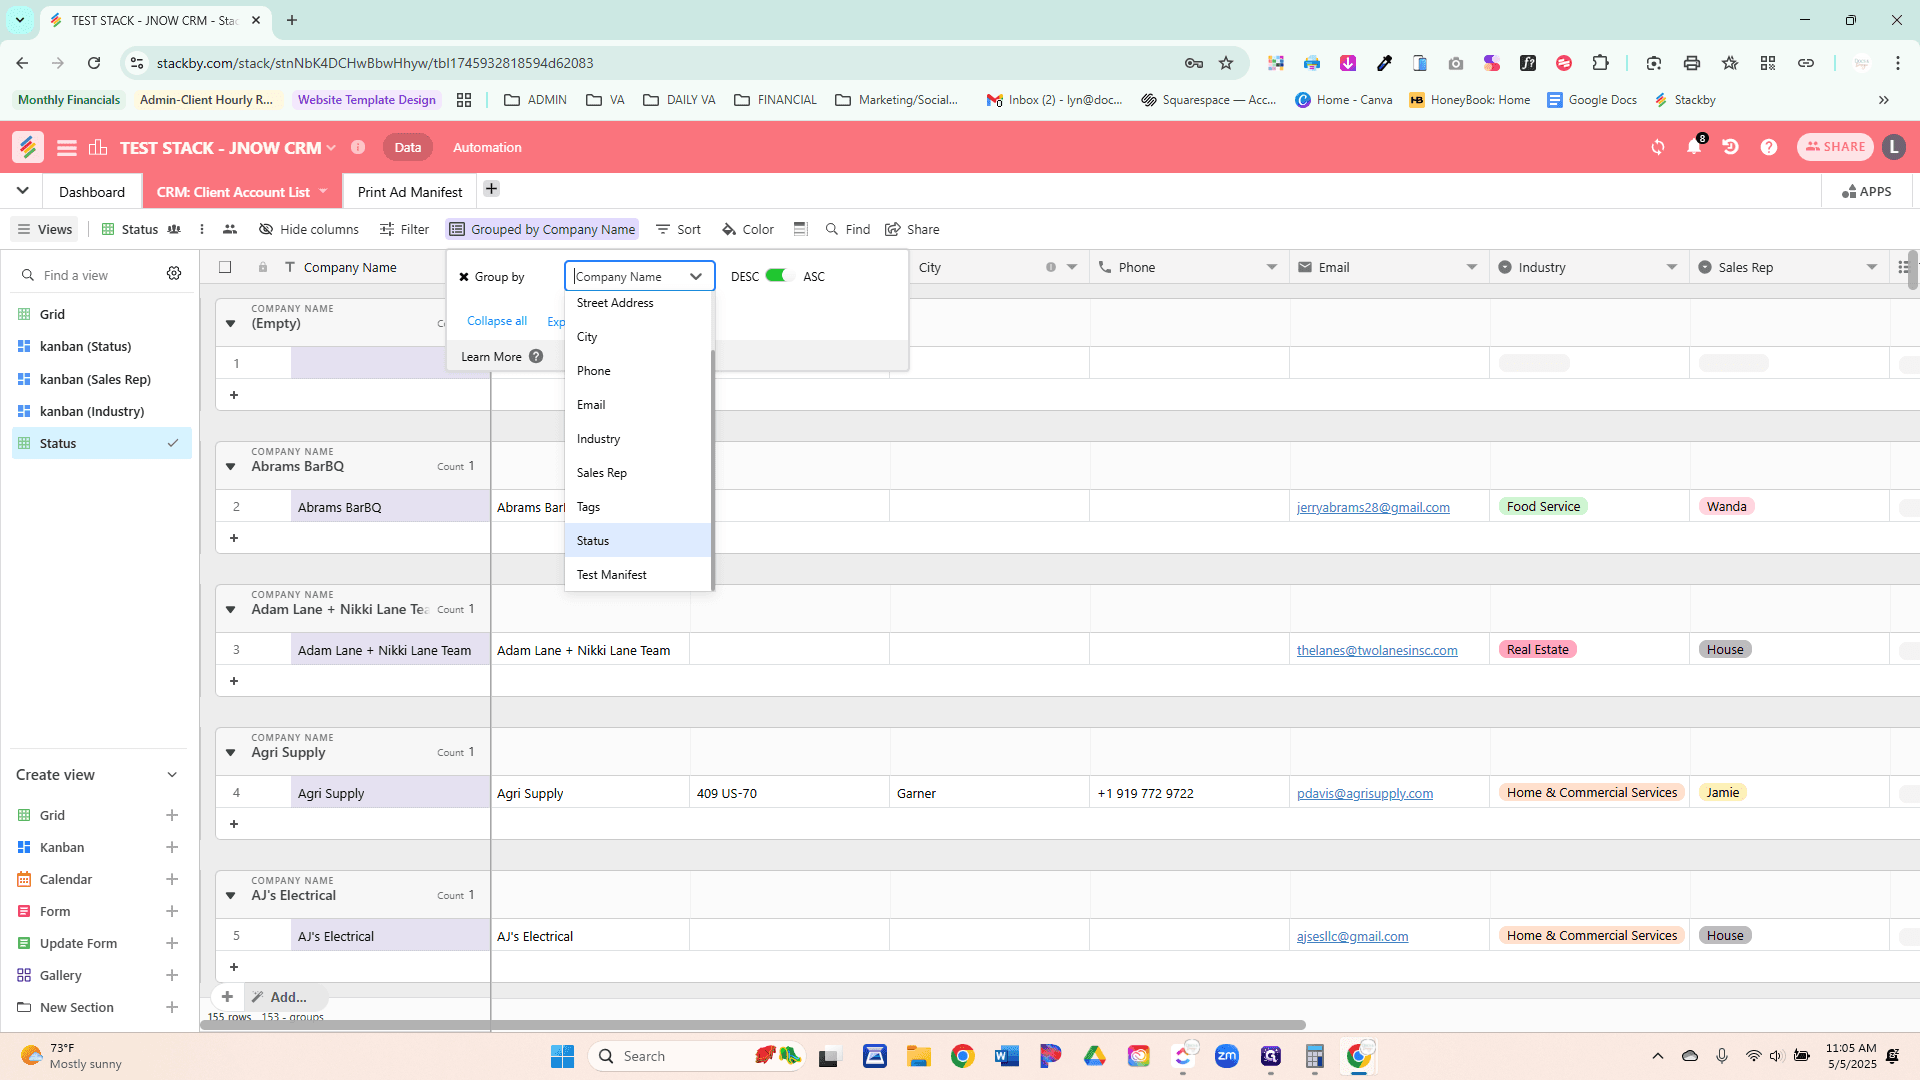Image resolution: width=1920 pixels, height=1080 pixels.
Task: Add row under Agri Supply group
Action: click(x=234, y=823)
